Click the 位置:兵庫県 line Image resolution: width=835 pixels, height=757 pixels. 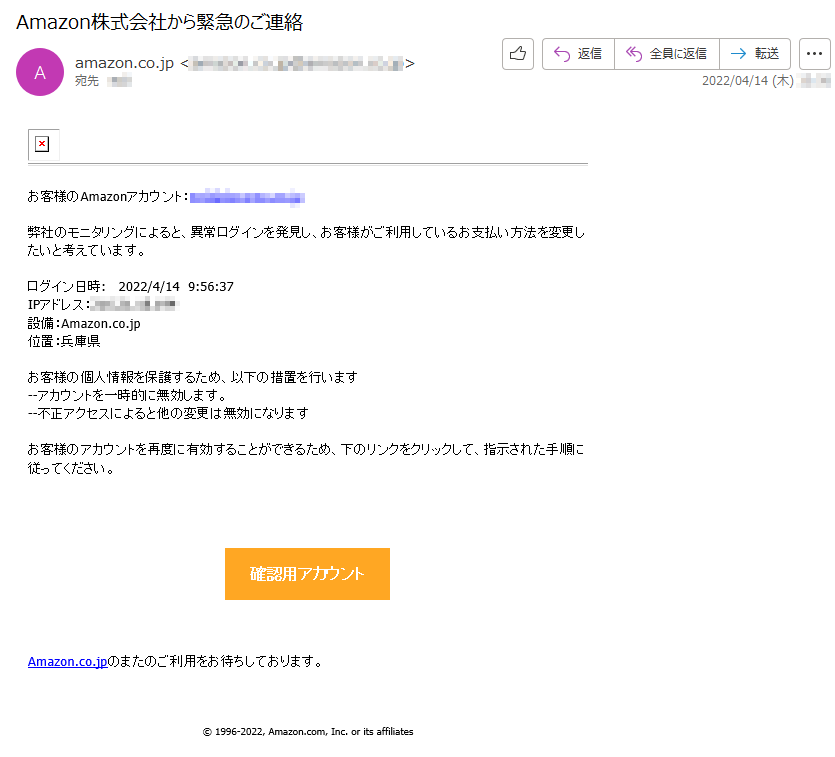coord(64,341)
